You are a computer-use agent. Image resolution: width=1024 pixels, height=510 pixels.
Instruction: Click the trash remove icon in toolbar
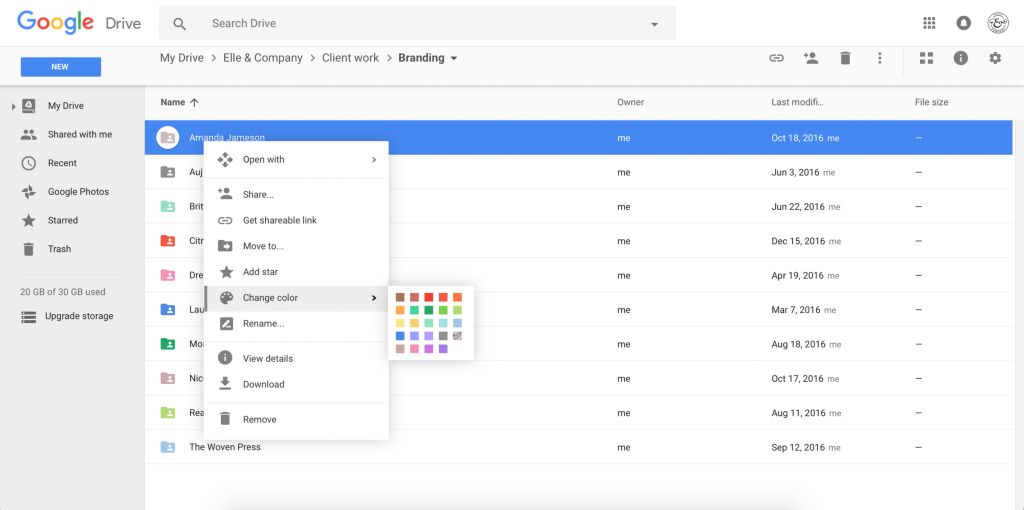pos(845,58)
